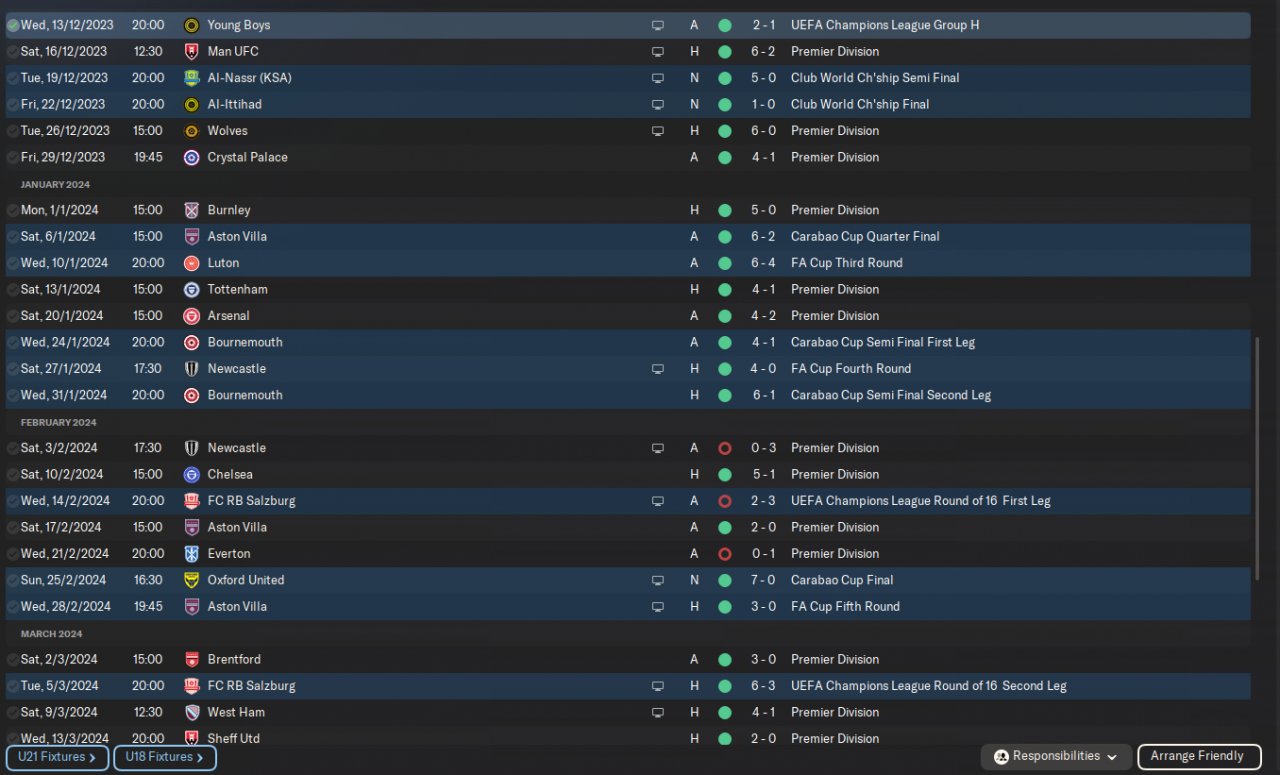Click the Oxford United club badge

pos(192,581)
